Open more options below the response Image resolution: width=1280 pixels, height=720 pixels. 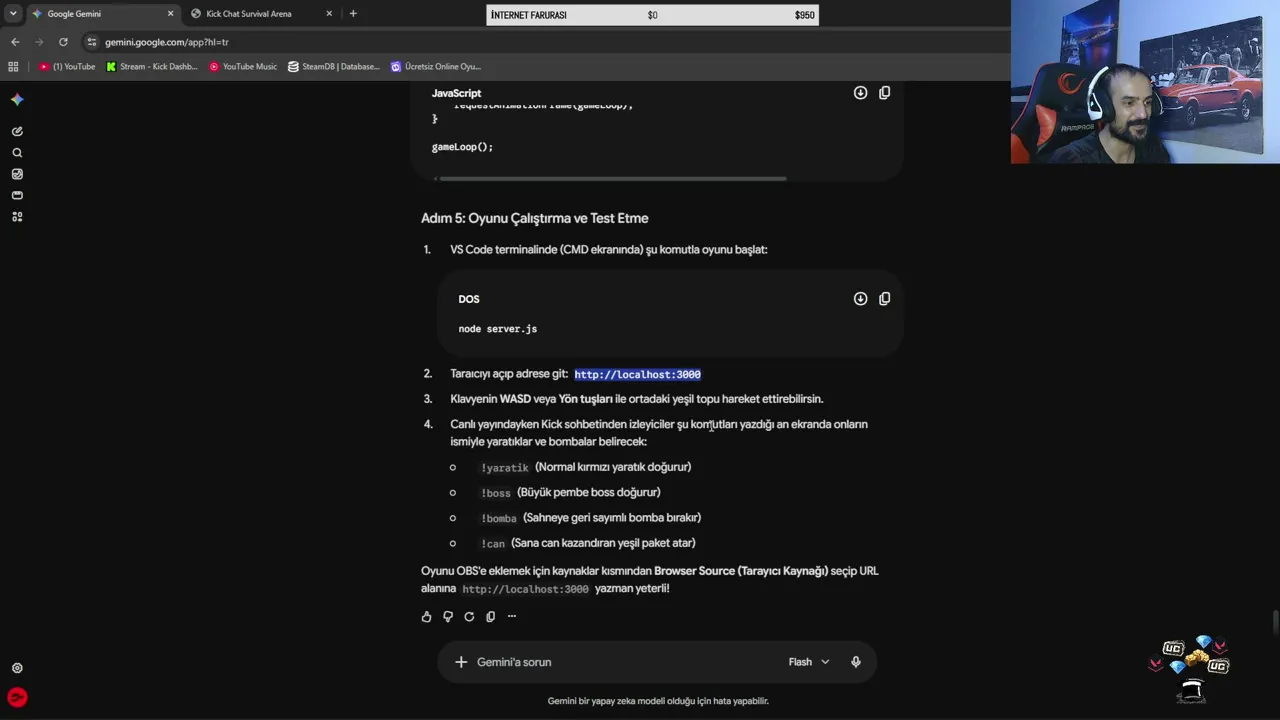click(512, 617)
